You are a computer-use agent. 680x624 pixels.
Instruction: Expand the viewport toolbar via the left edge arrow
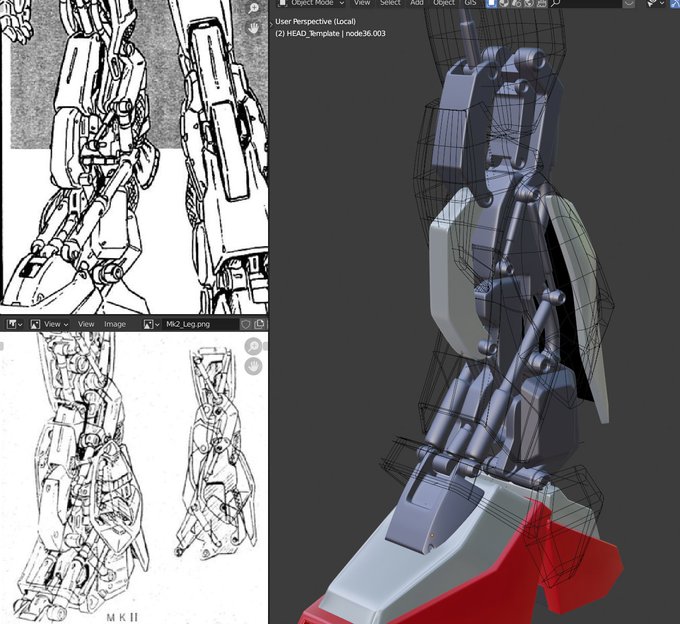(x=271, y=25)
